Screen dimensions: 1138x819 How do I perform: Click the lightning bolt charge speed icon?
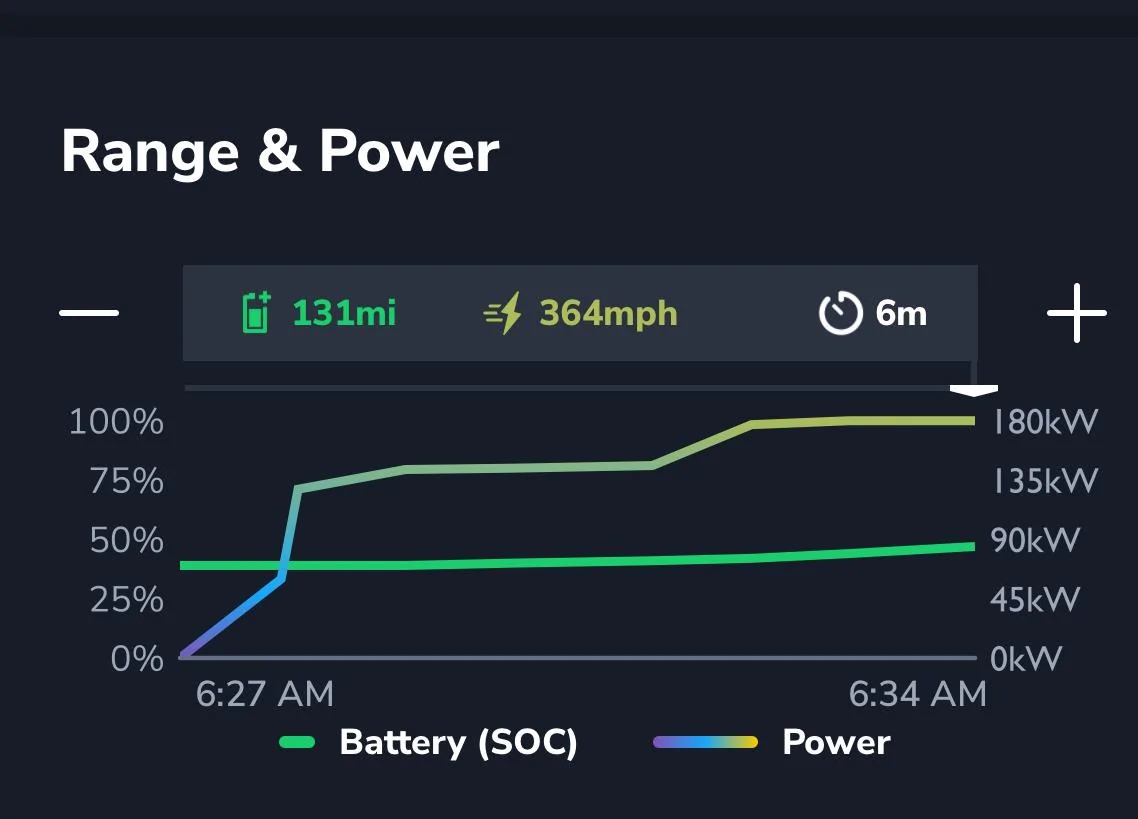tap(503, 313)
